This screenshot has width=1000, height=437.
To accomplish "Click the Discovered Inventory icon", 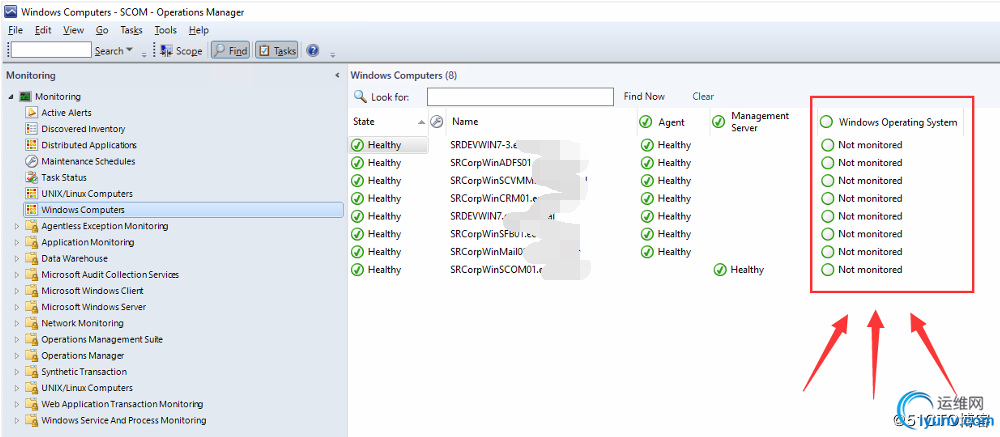I will click(x=31, y=129).
